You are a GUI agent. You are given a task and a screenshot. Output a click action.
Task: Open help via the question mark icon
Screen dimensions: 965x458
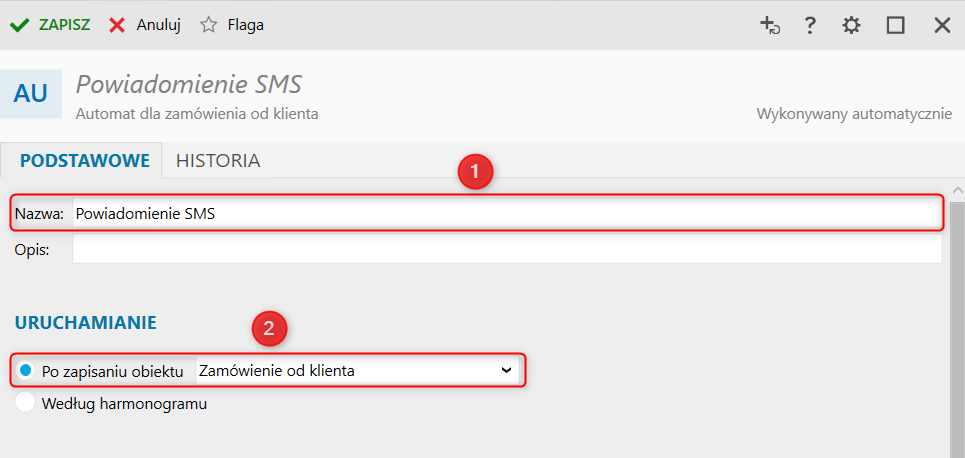point(811,25)
